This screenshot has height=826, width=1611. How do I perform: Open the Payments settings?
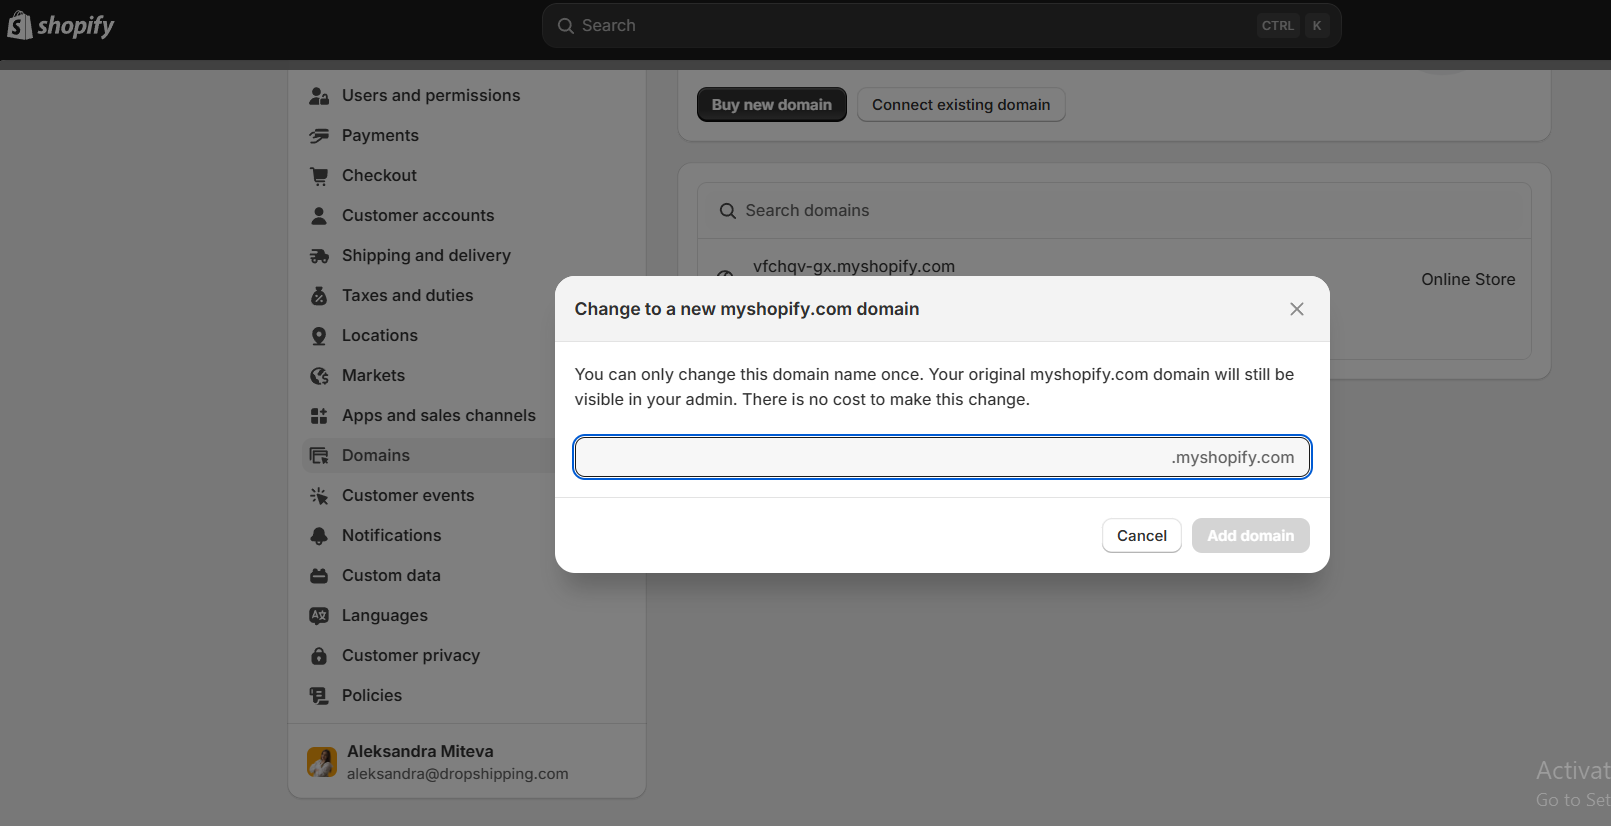click(x=380, y=136)
